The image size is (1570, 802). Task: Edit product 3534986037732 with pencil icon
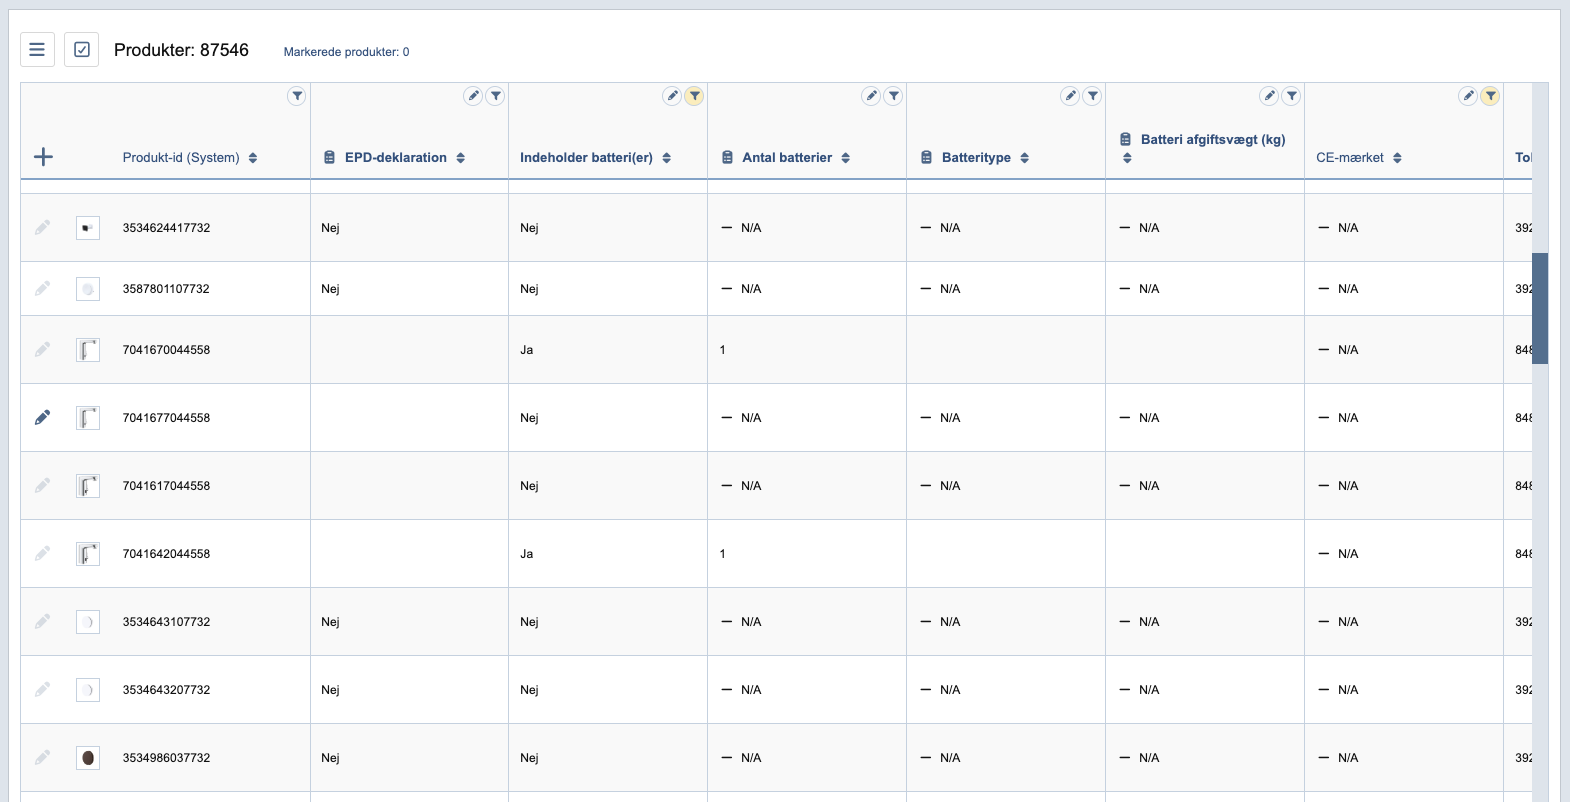[42, 758]
